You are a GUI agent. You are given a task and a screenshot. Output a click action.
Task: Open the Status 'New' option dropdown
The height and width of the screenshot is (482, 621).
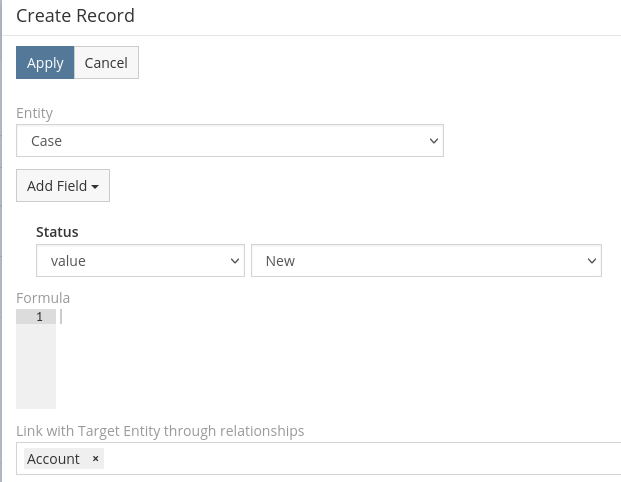[425, 260]
